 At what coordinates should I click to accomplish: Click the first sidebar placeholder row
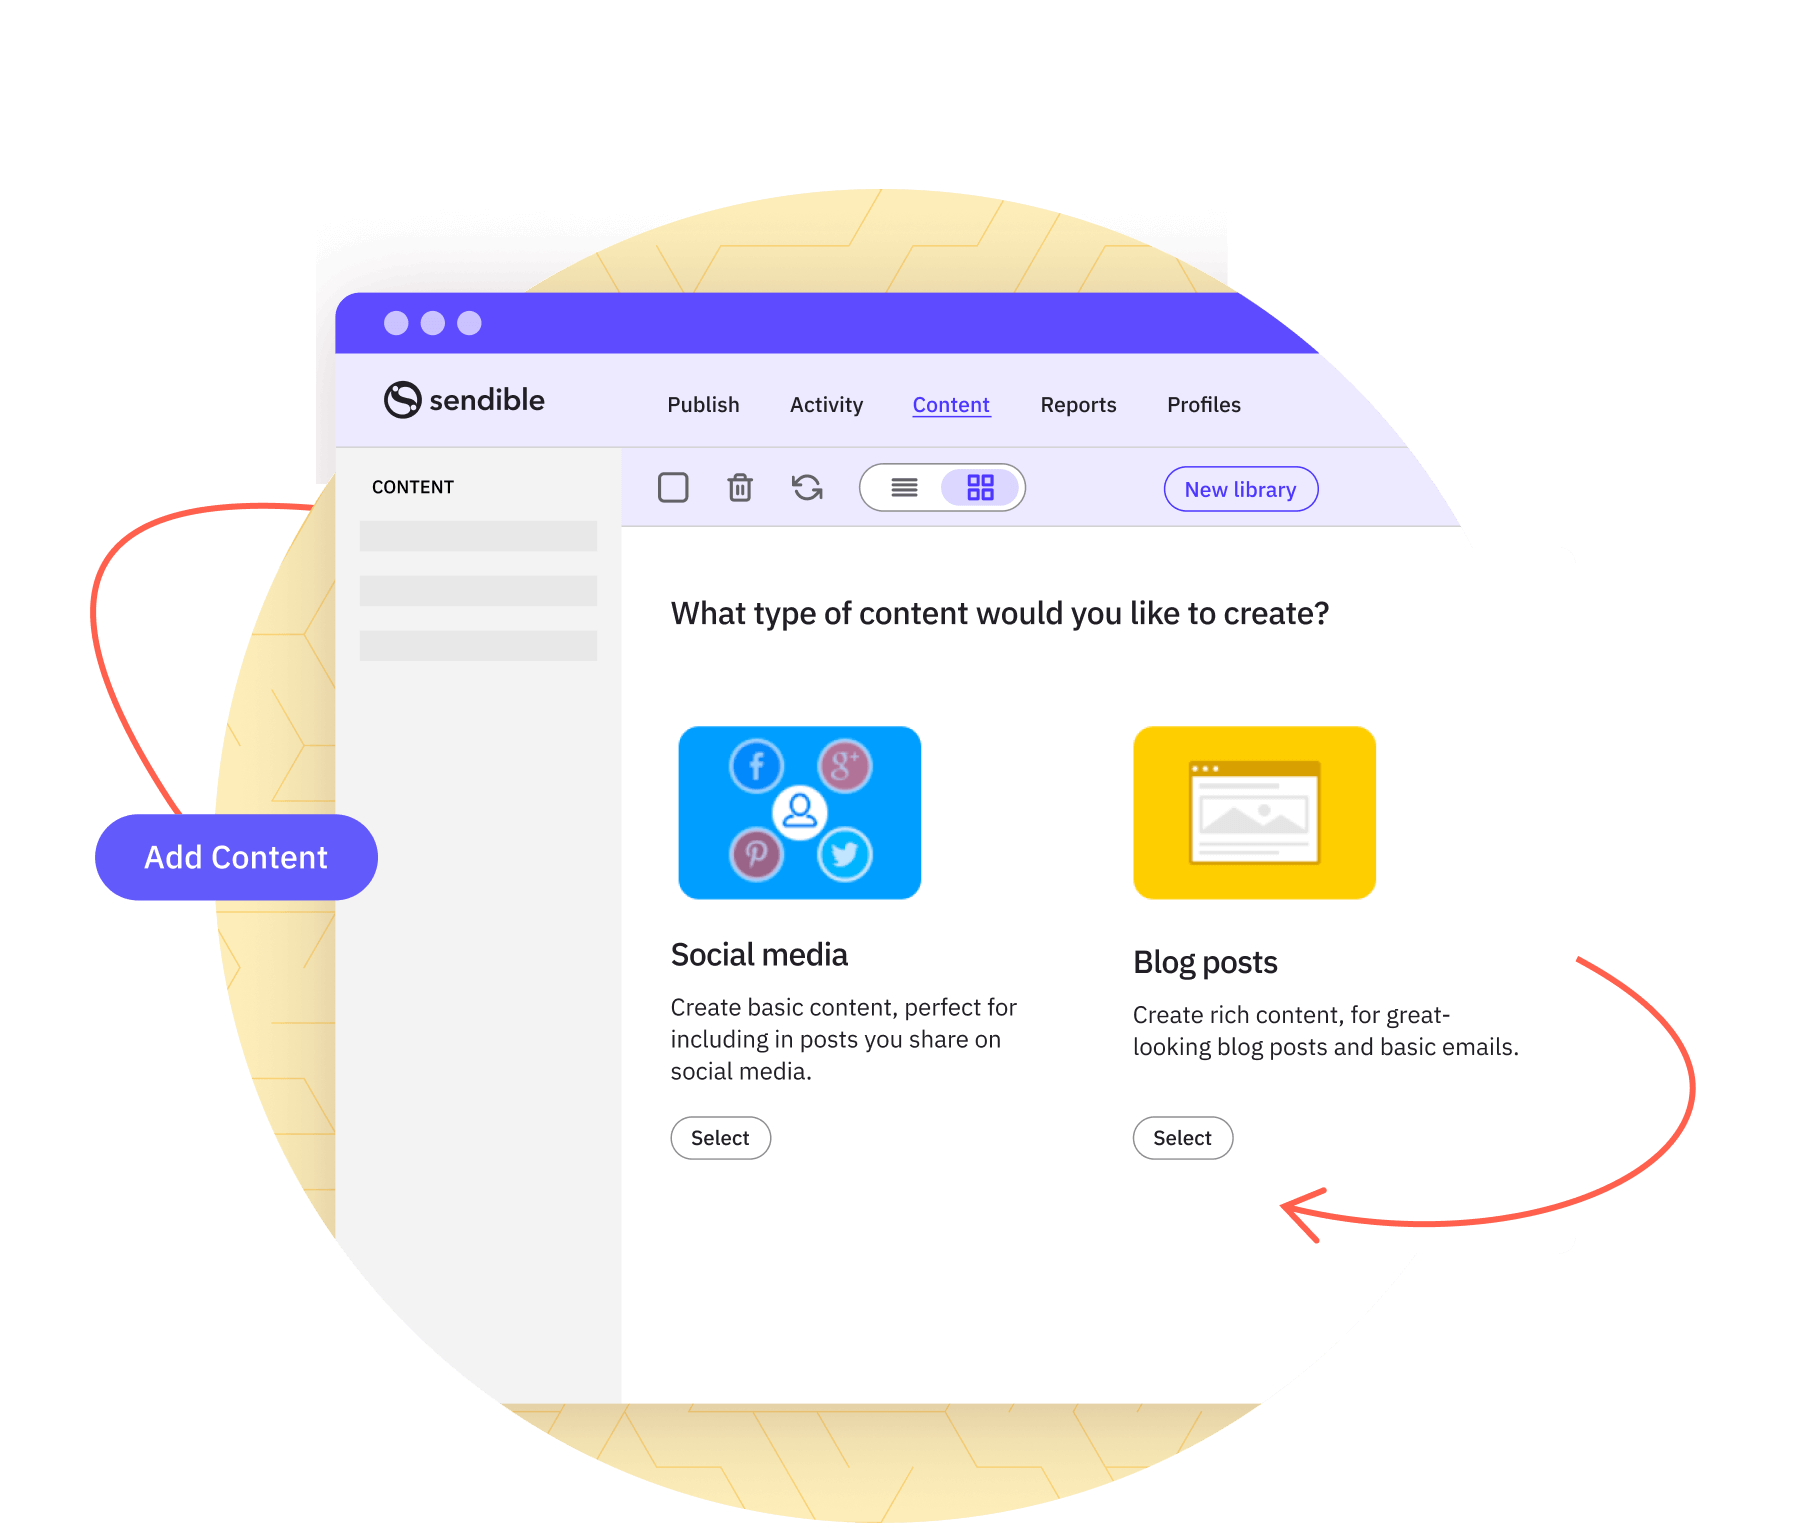coord(478,536)
